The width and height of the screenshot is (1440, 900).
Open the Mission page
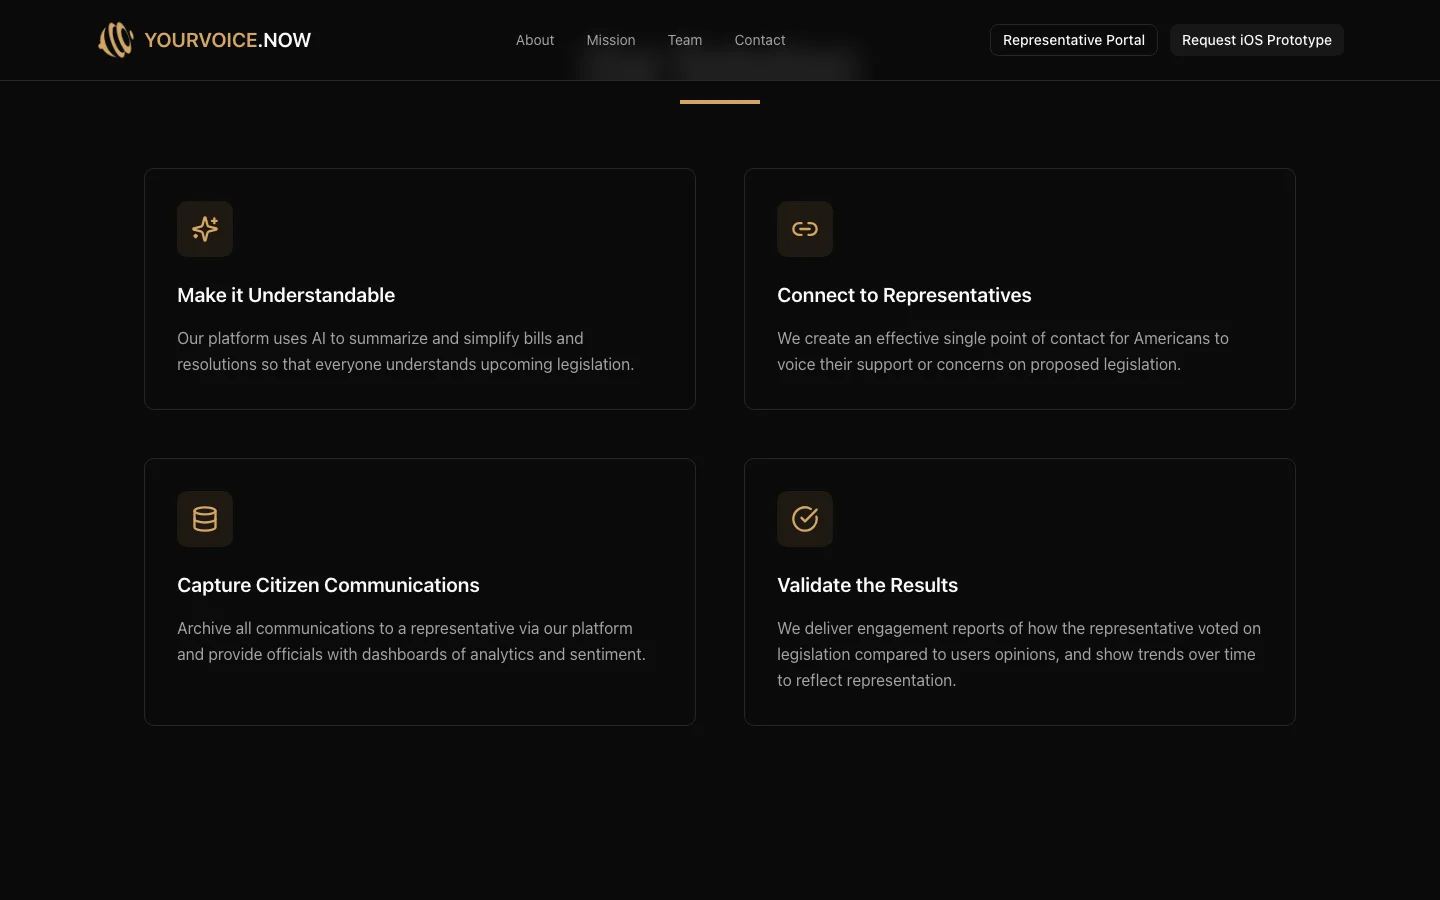(x=611, y=40)
